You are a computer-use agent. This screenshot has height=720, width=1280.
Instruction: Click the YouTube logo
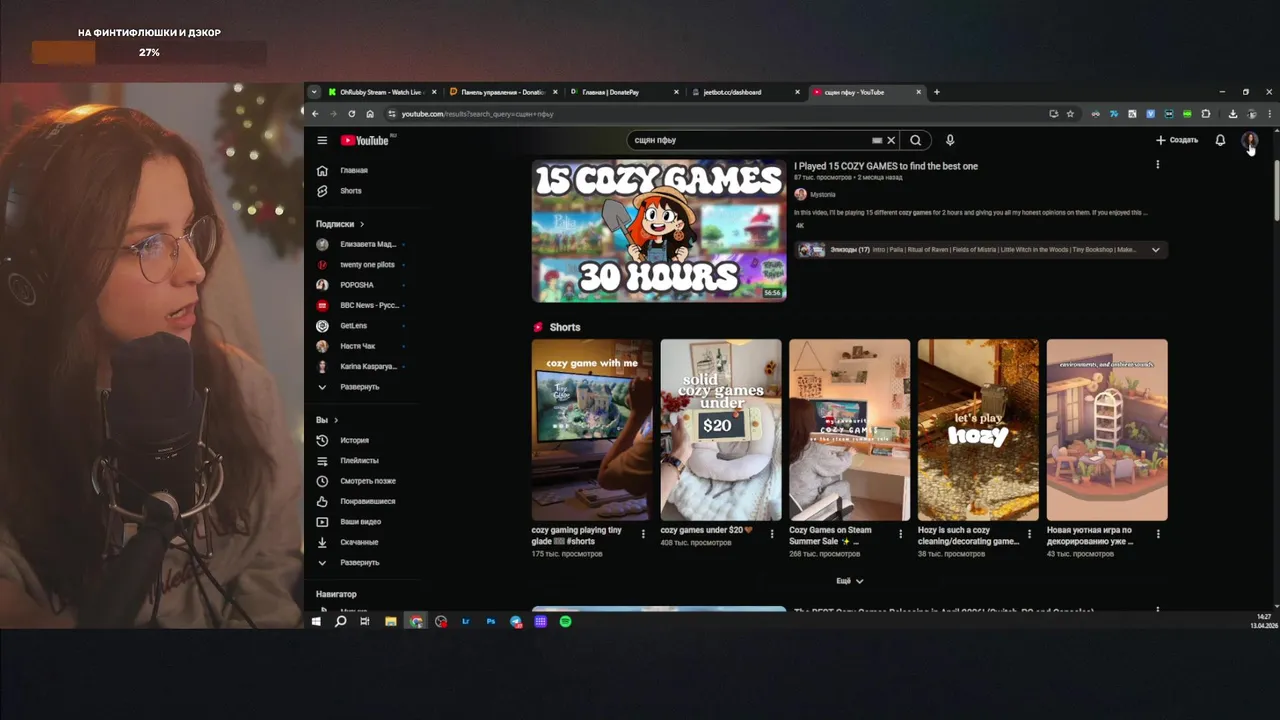[365, 140]
